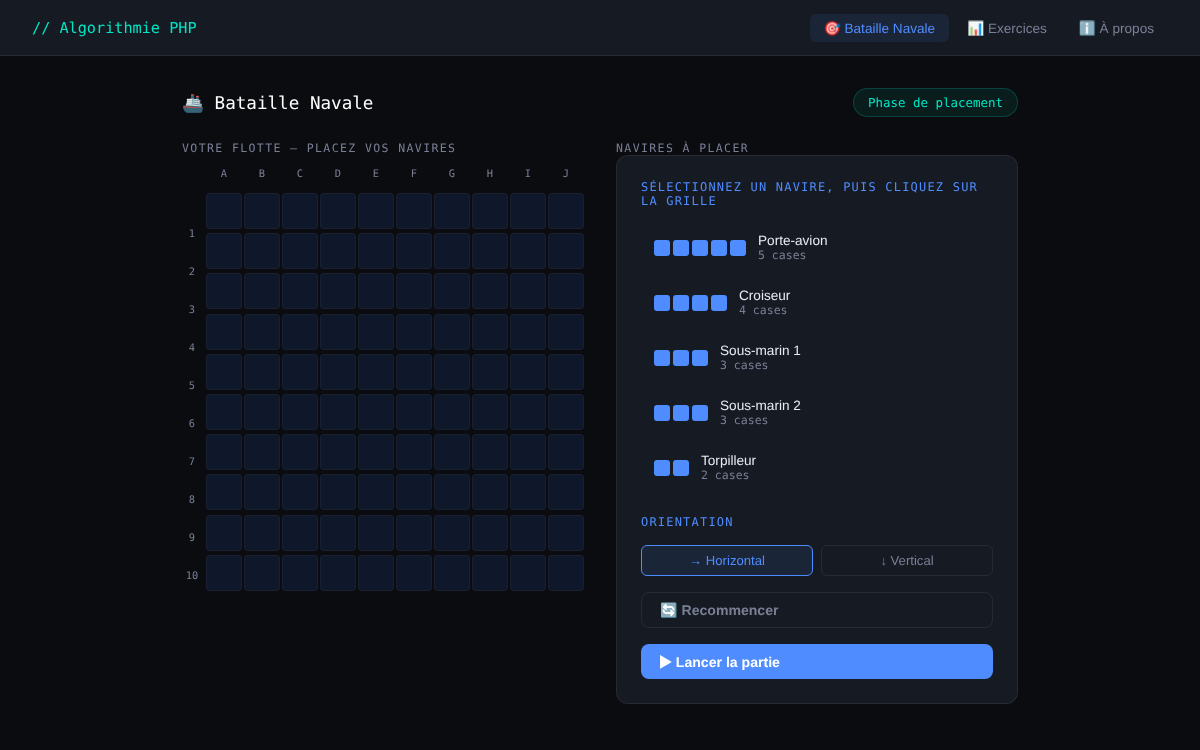
Task: Click grid cell E5
Action: (376, 372)
